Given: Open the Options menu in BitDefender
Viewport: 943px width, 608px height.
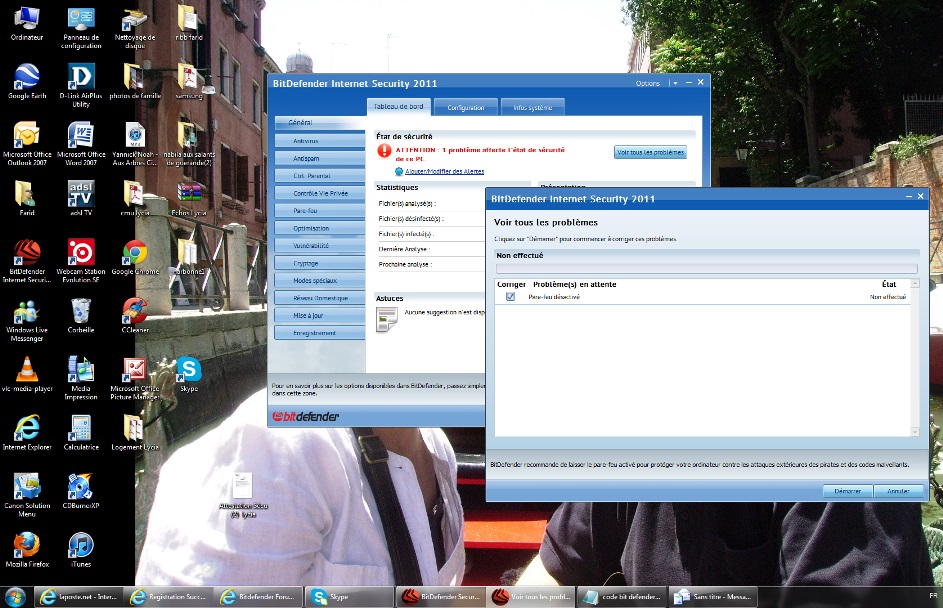Looking at the screenshot, I should pos(648,83).
